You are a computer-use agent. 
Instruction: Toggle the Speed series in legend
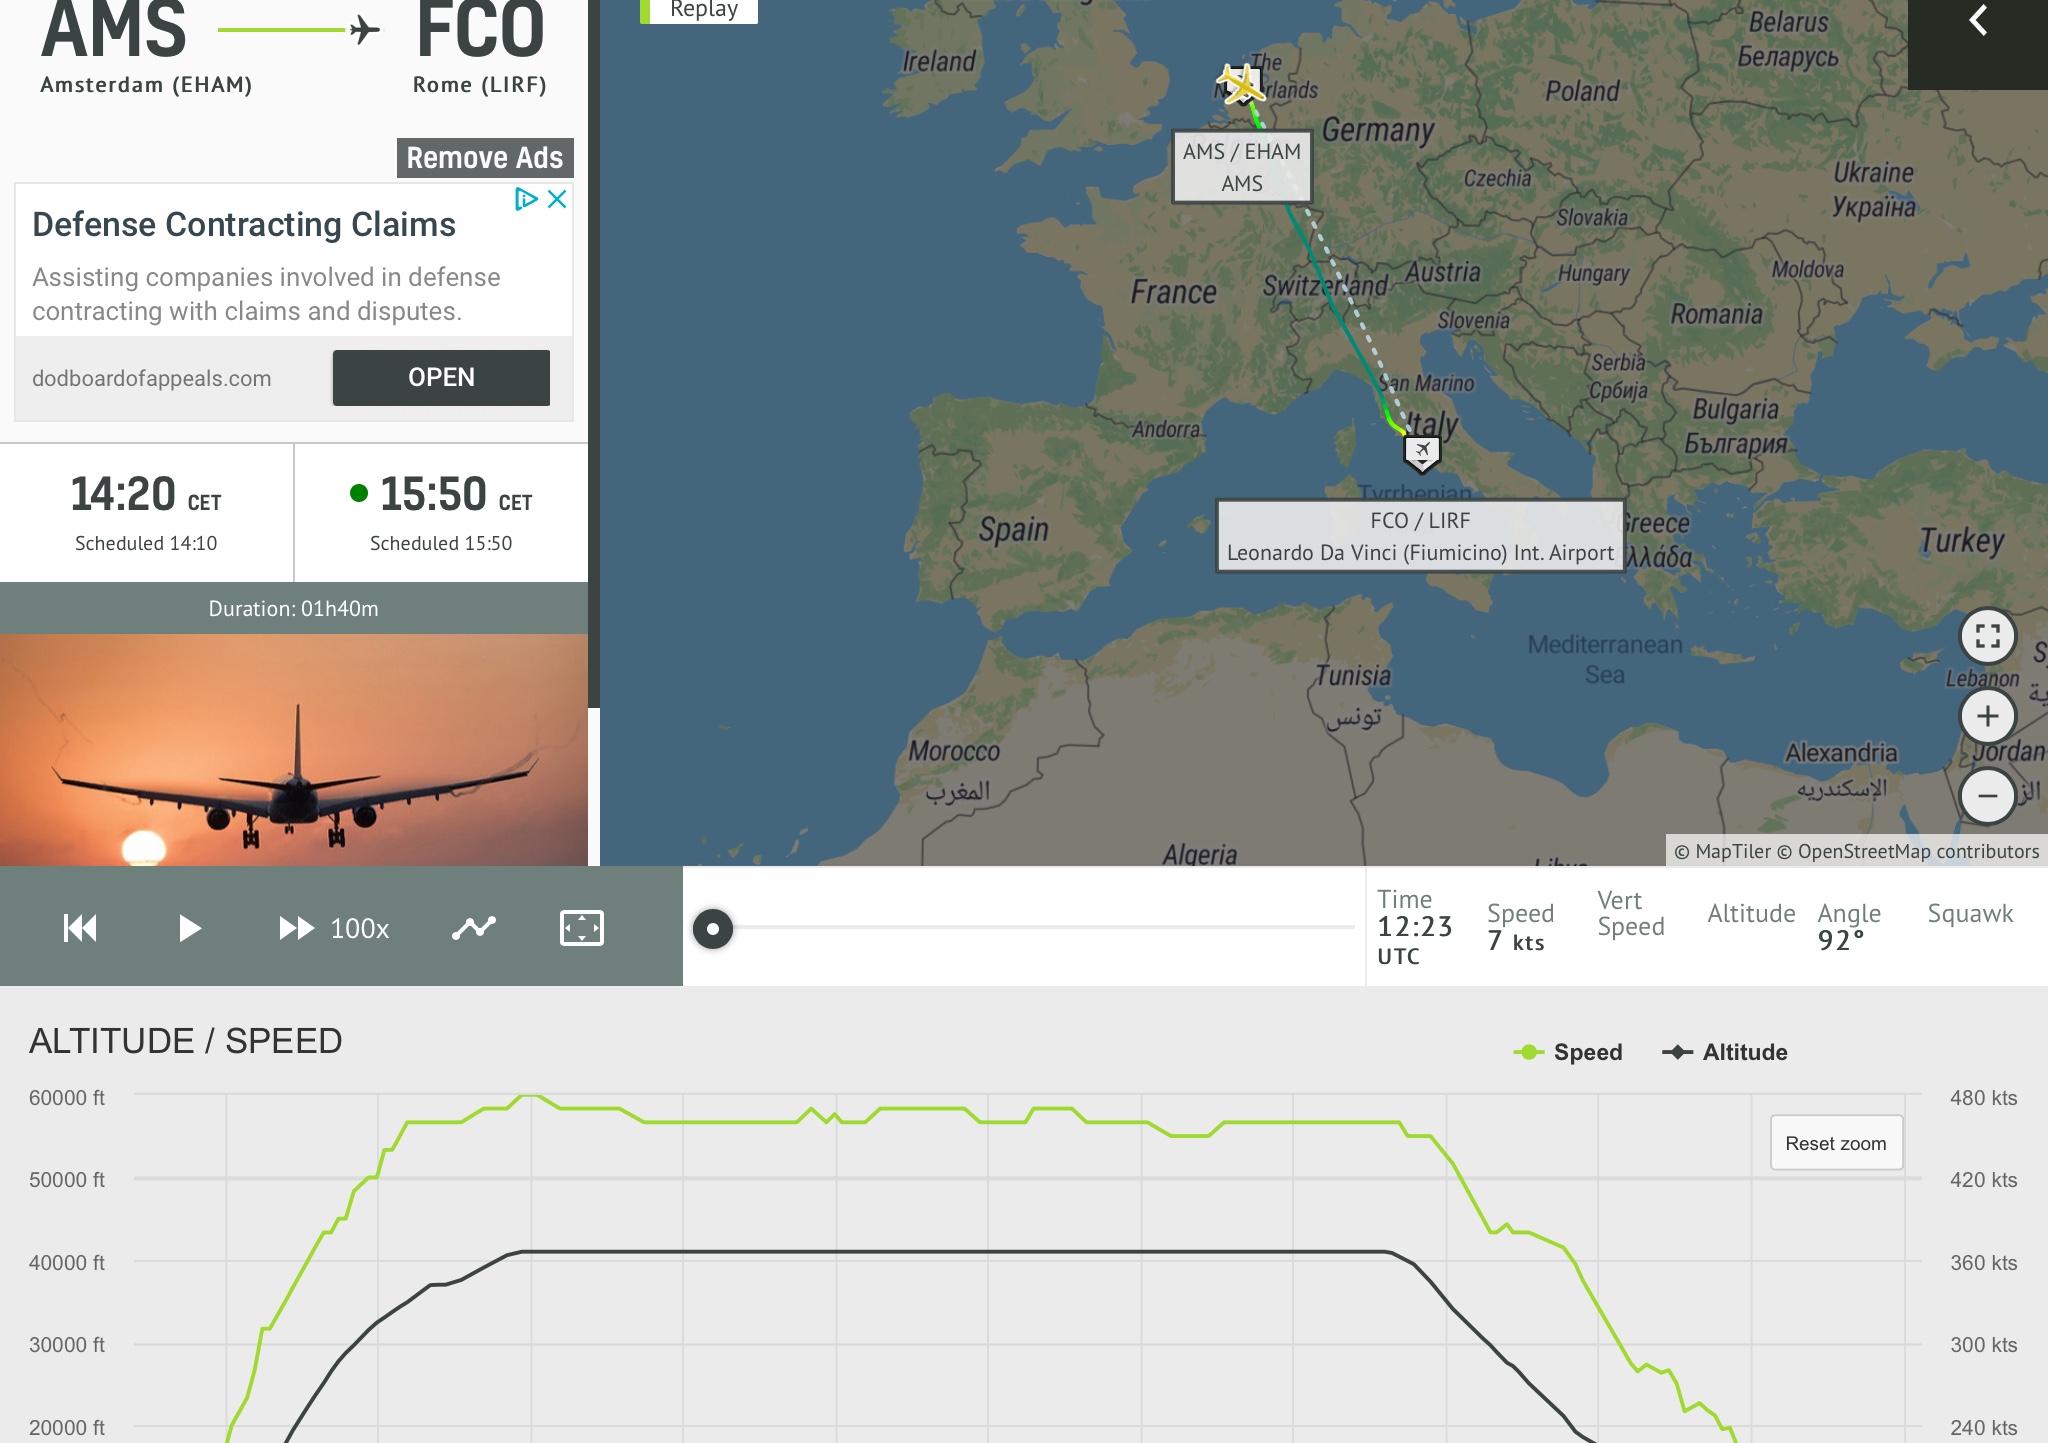click(x=1568, y=1052)
